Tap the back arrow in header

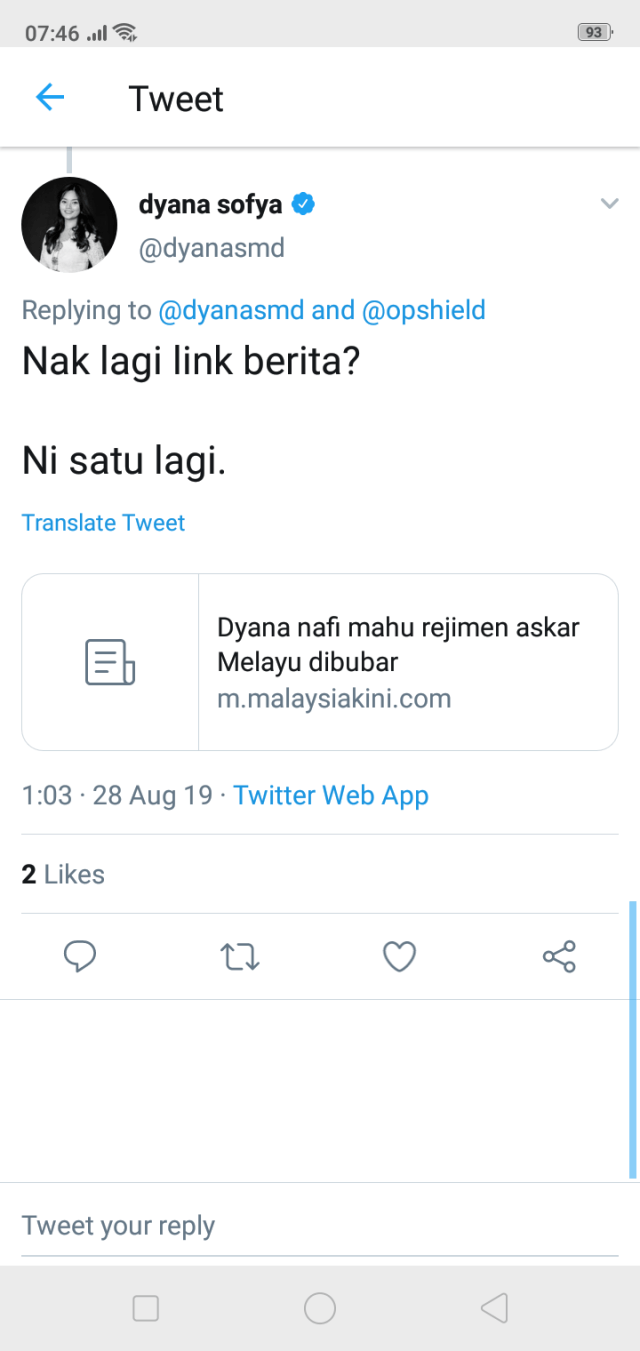click(50, 97)
